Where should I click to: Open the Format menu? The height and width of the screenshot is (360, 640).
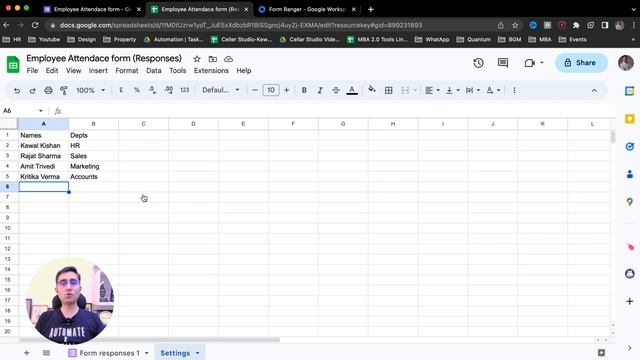[x=127, y=71]
